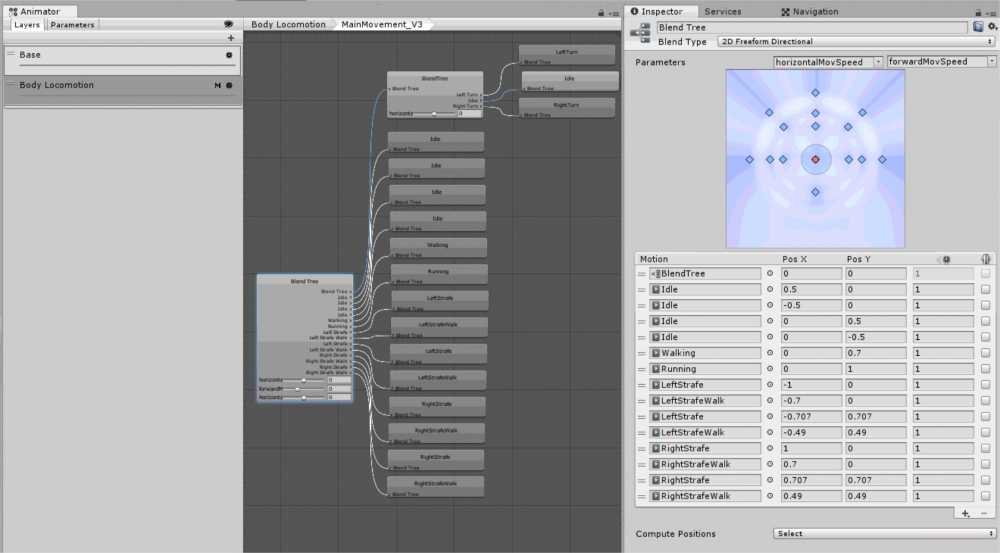The width and height of the screenshot is (1000, 553).
Task: Enable mirror checkbox for RightStrafe 0.707 row
Action: [985, 480]
